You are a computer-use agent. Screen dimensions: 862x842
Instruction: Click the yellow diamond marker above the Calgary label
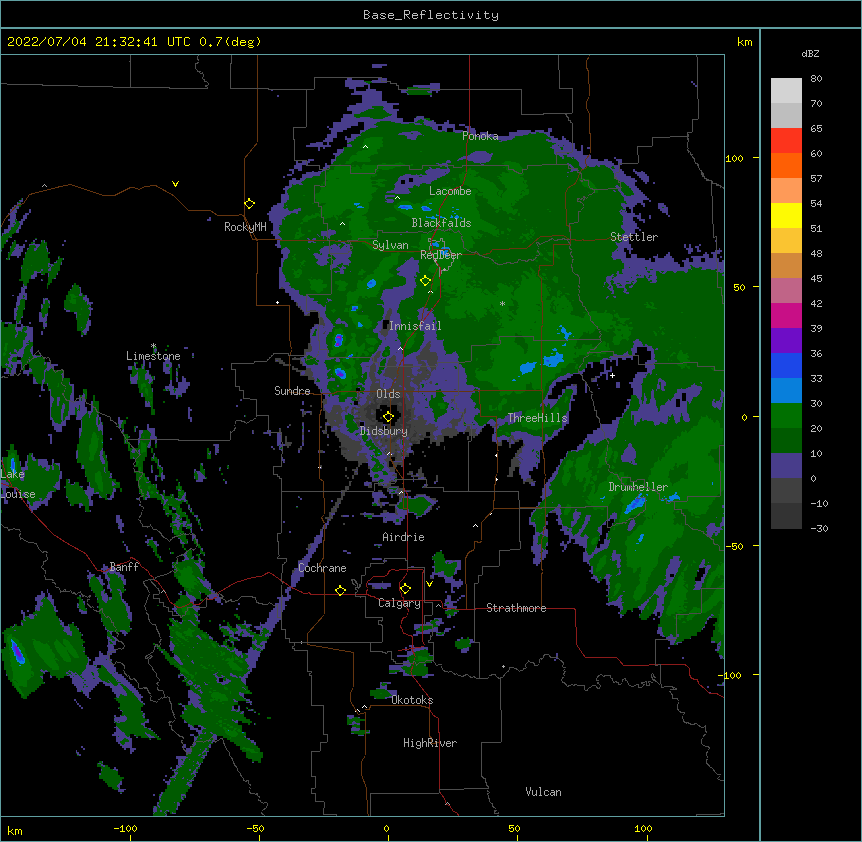[x=405, y=589]
